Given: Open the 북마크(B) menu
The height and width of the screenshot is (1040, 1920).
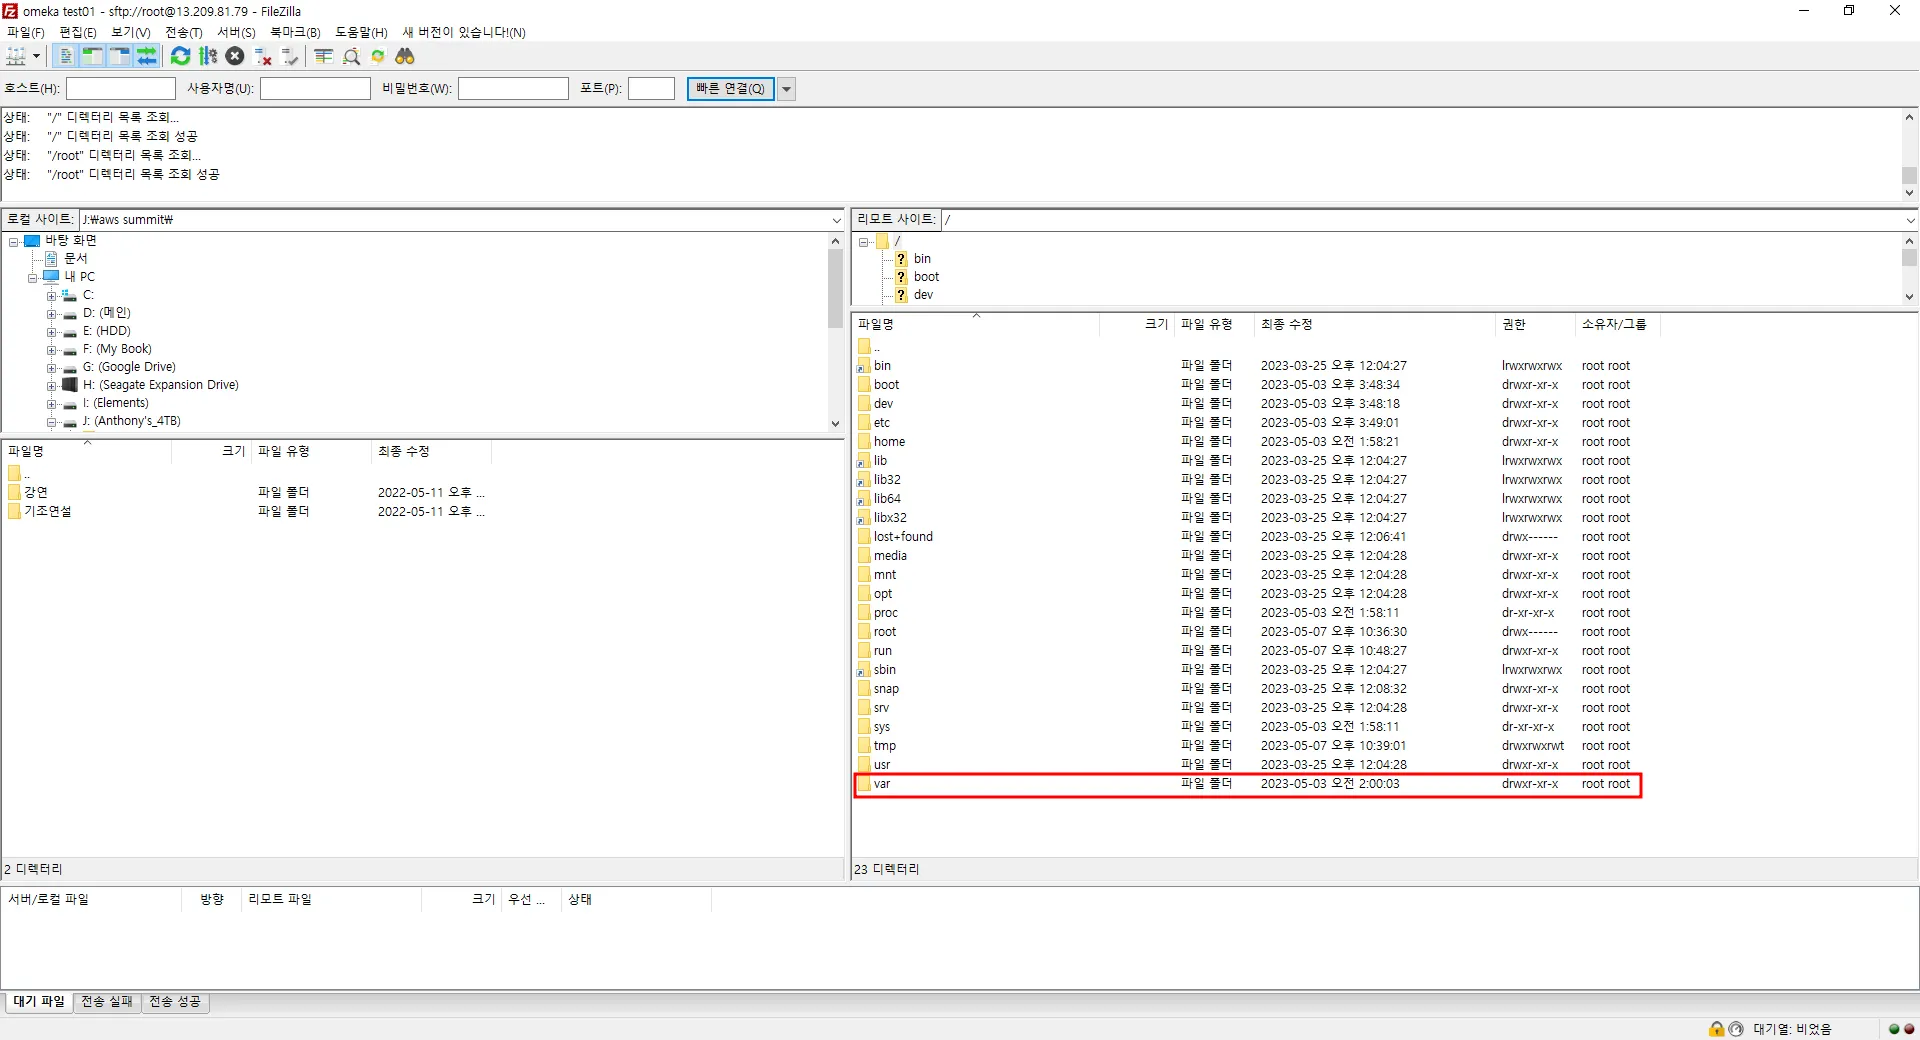Looking at the screenshot, I should [x=296, y=32].
